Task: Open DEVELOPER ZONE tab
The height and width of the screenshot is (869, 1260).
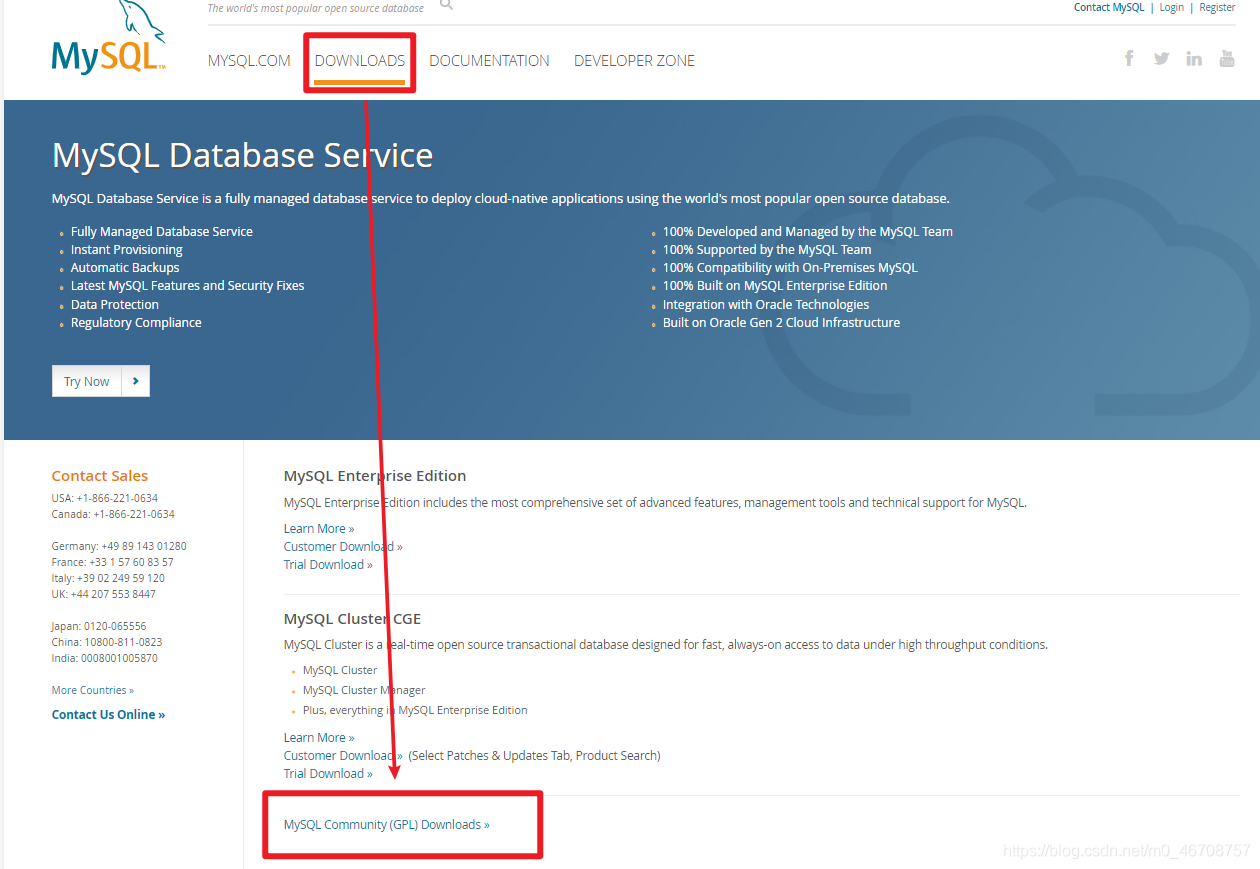Action: point(634,61)
